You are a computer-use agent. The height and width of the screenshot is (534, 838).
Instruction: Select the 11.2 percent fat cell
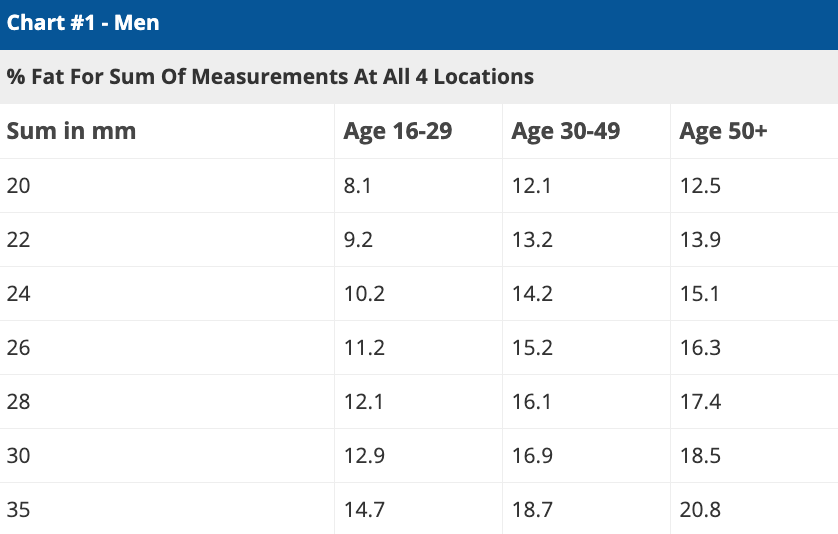[362, 348]
